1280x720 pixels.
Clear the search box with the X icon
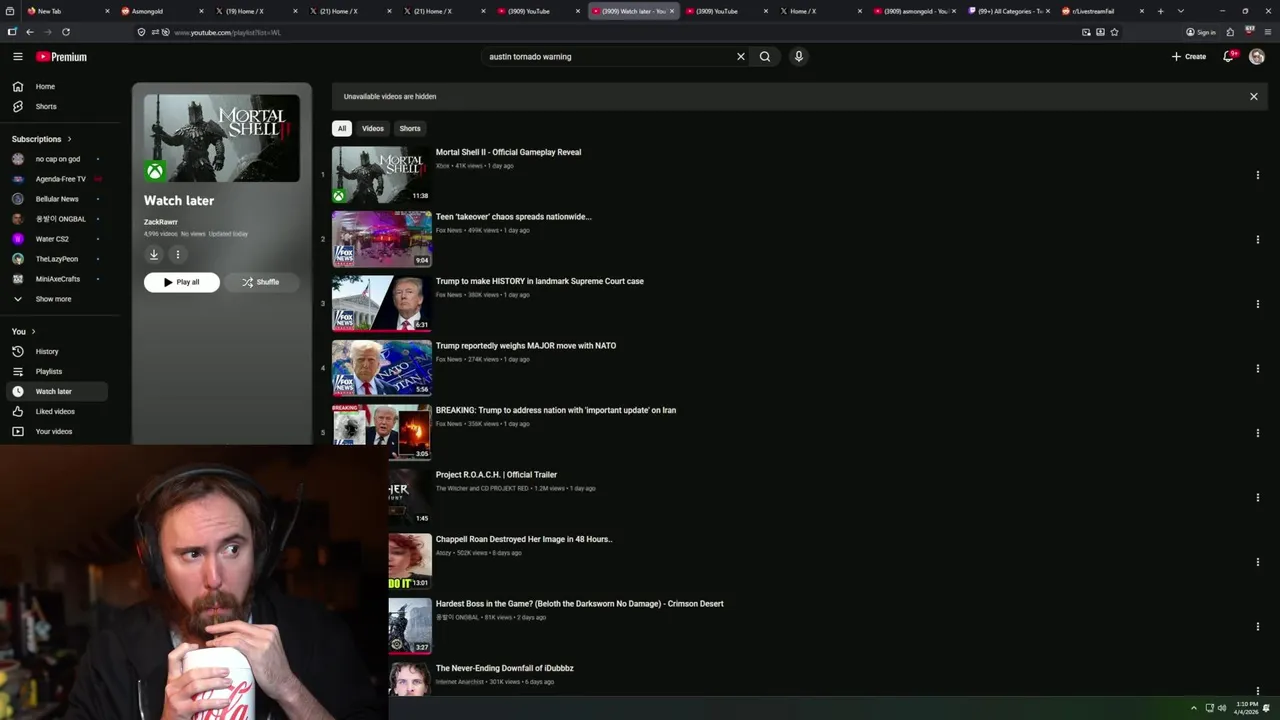[x=741, y=57]
